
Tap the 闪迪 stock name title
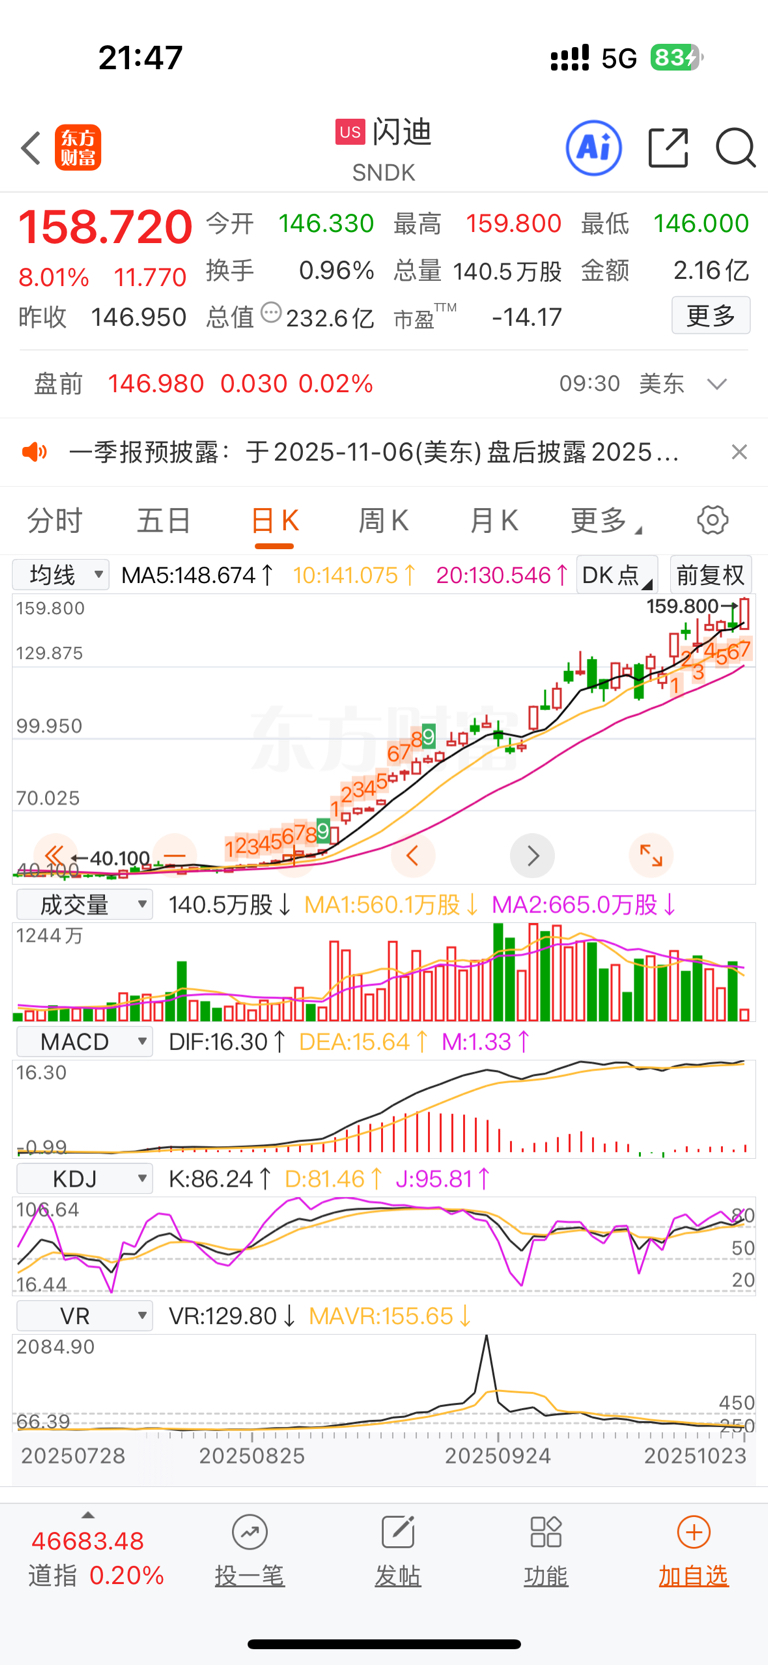click(x=402, y=131)
